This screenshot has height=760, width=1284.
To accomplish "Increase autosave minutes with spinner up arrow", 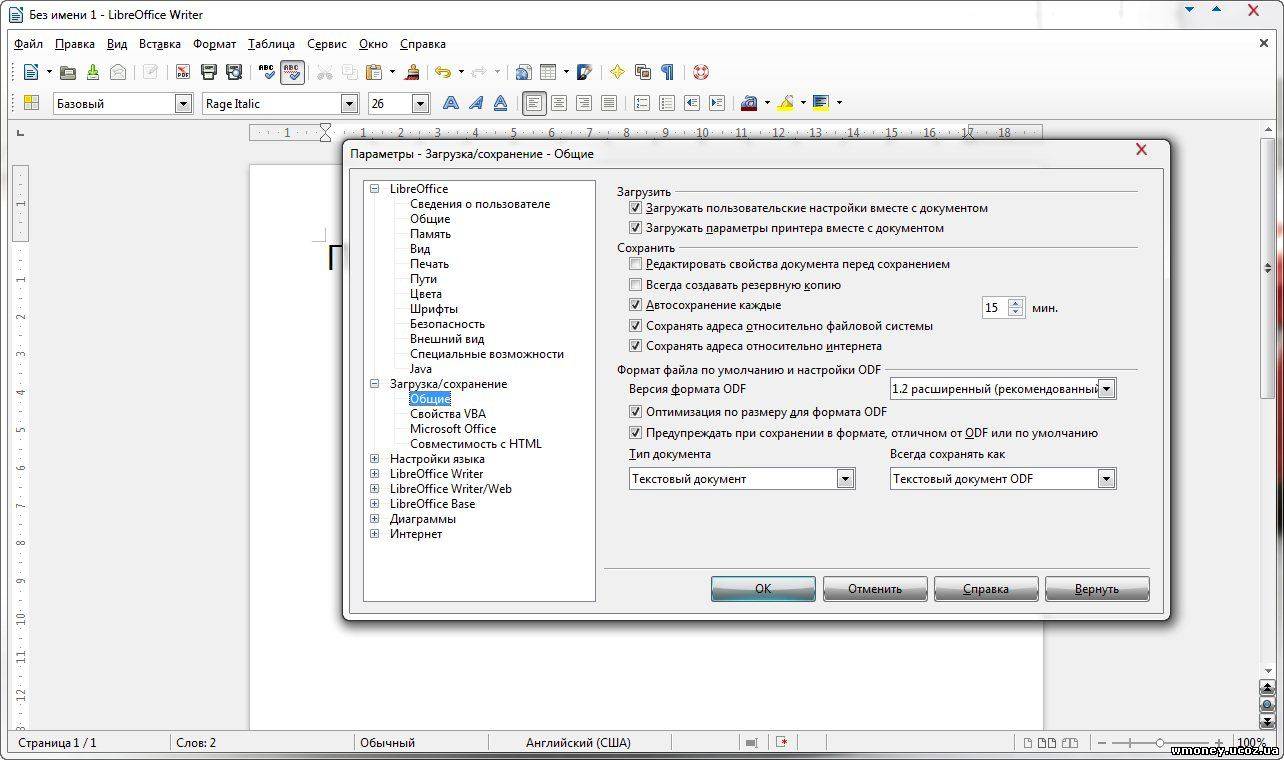I will tap(1017, 303).
